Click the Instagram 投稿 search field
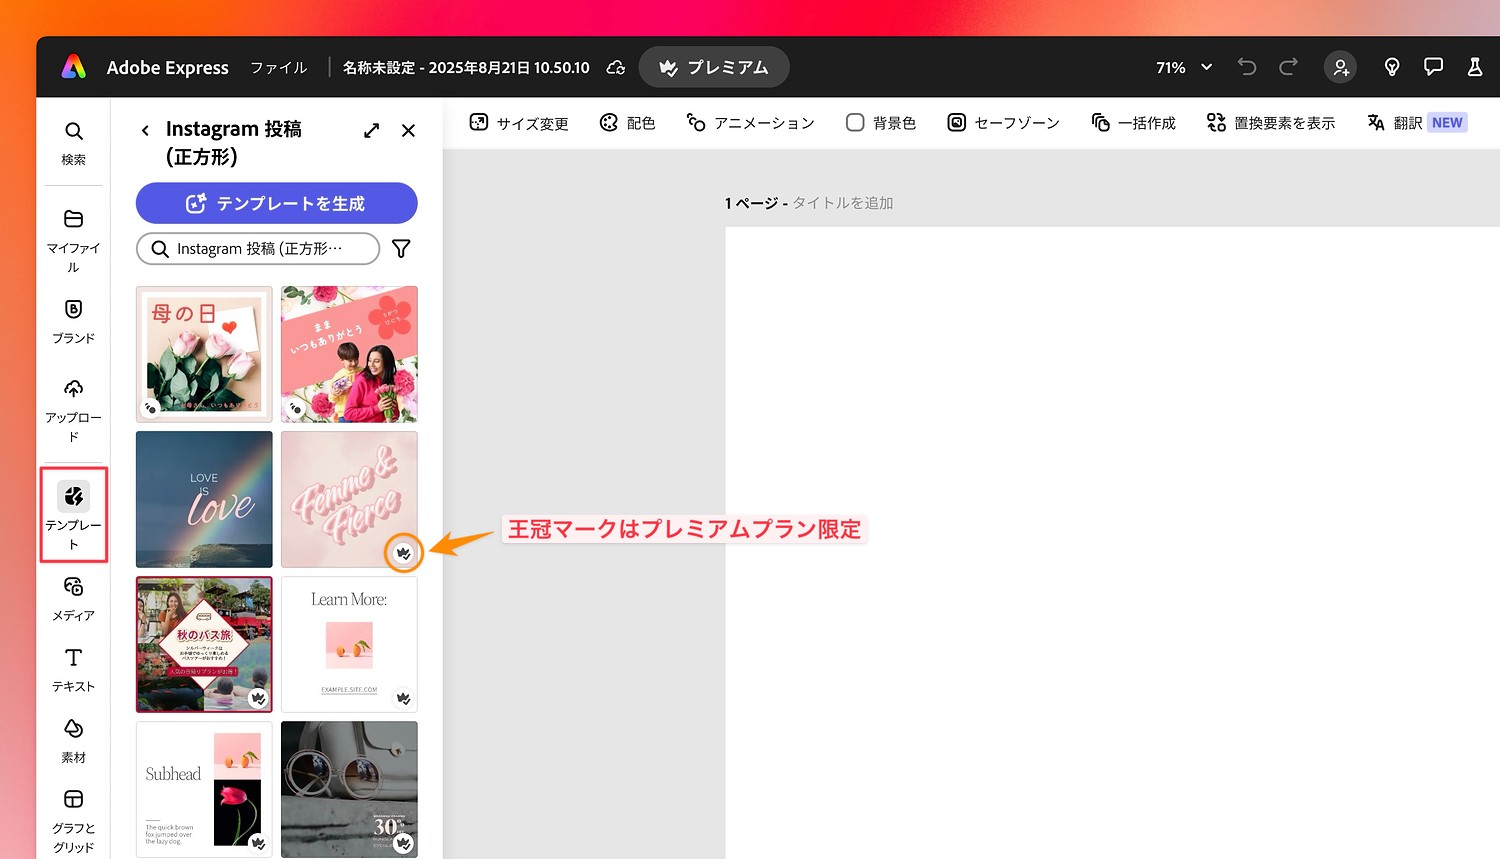 click(x=258, y=249)
